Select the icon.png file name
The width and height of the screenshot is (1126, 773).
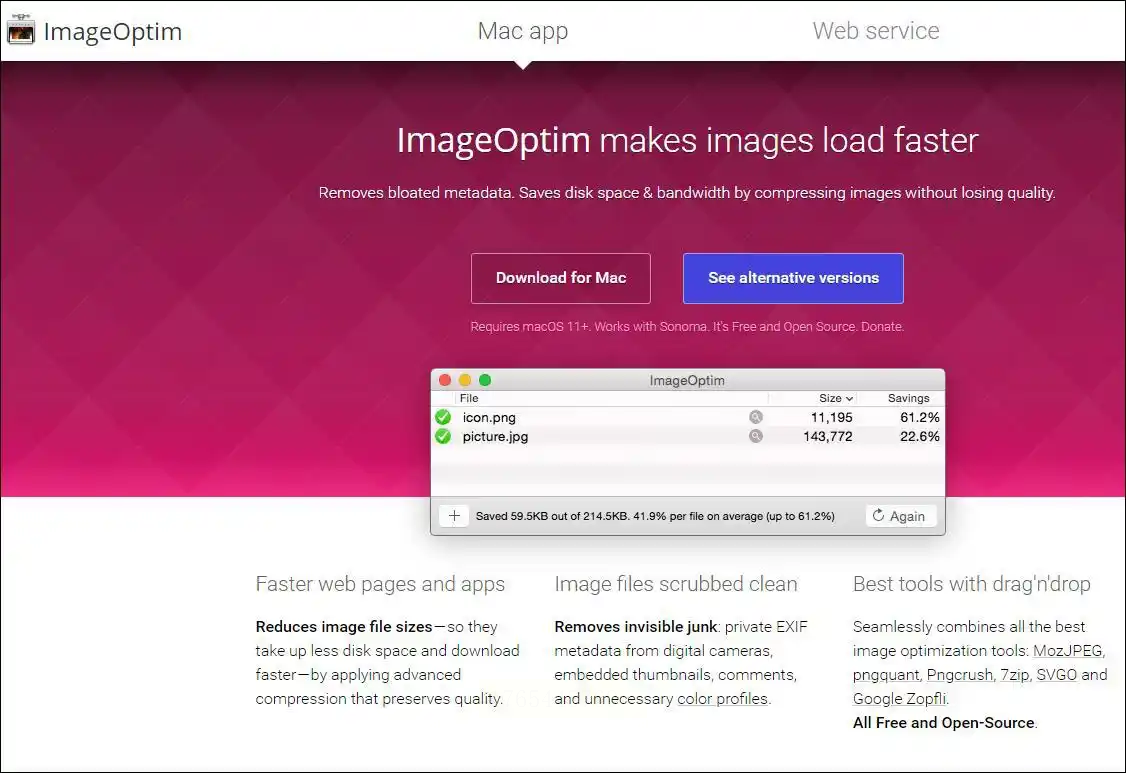(489, 417)
